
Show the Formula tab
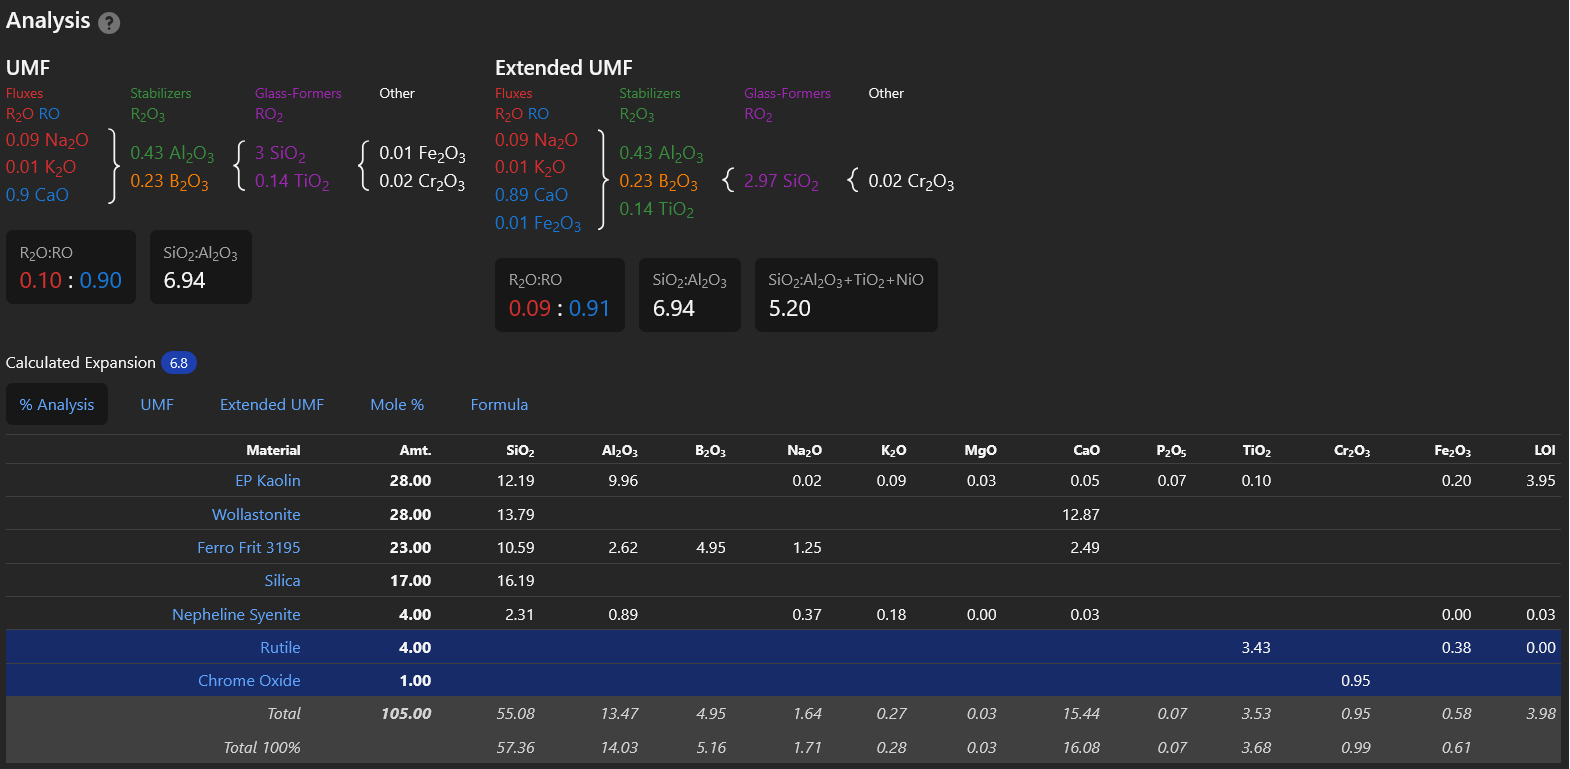499,404
